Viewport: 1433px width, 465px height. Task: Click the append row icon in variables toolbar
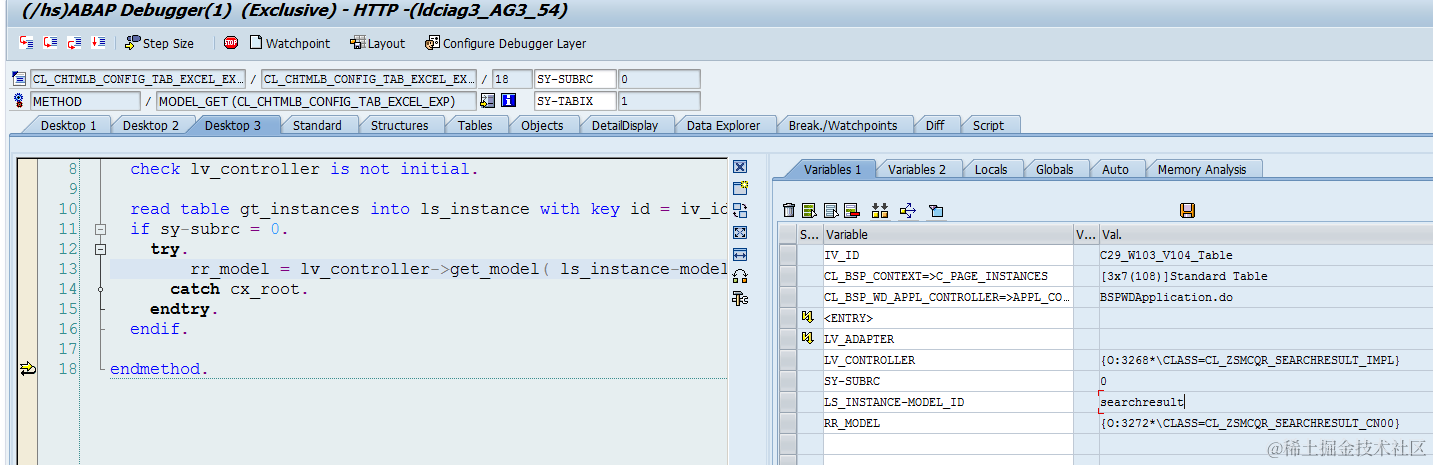(830, 210)
